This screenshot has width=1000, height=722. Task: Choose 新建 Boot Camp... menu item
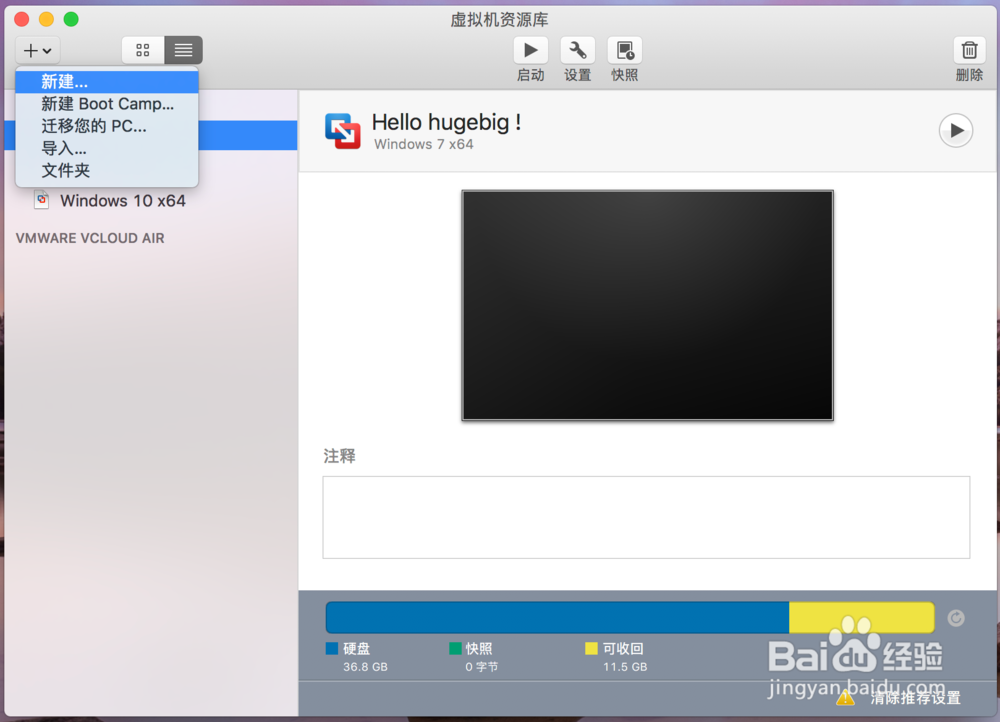107,104
